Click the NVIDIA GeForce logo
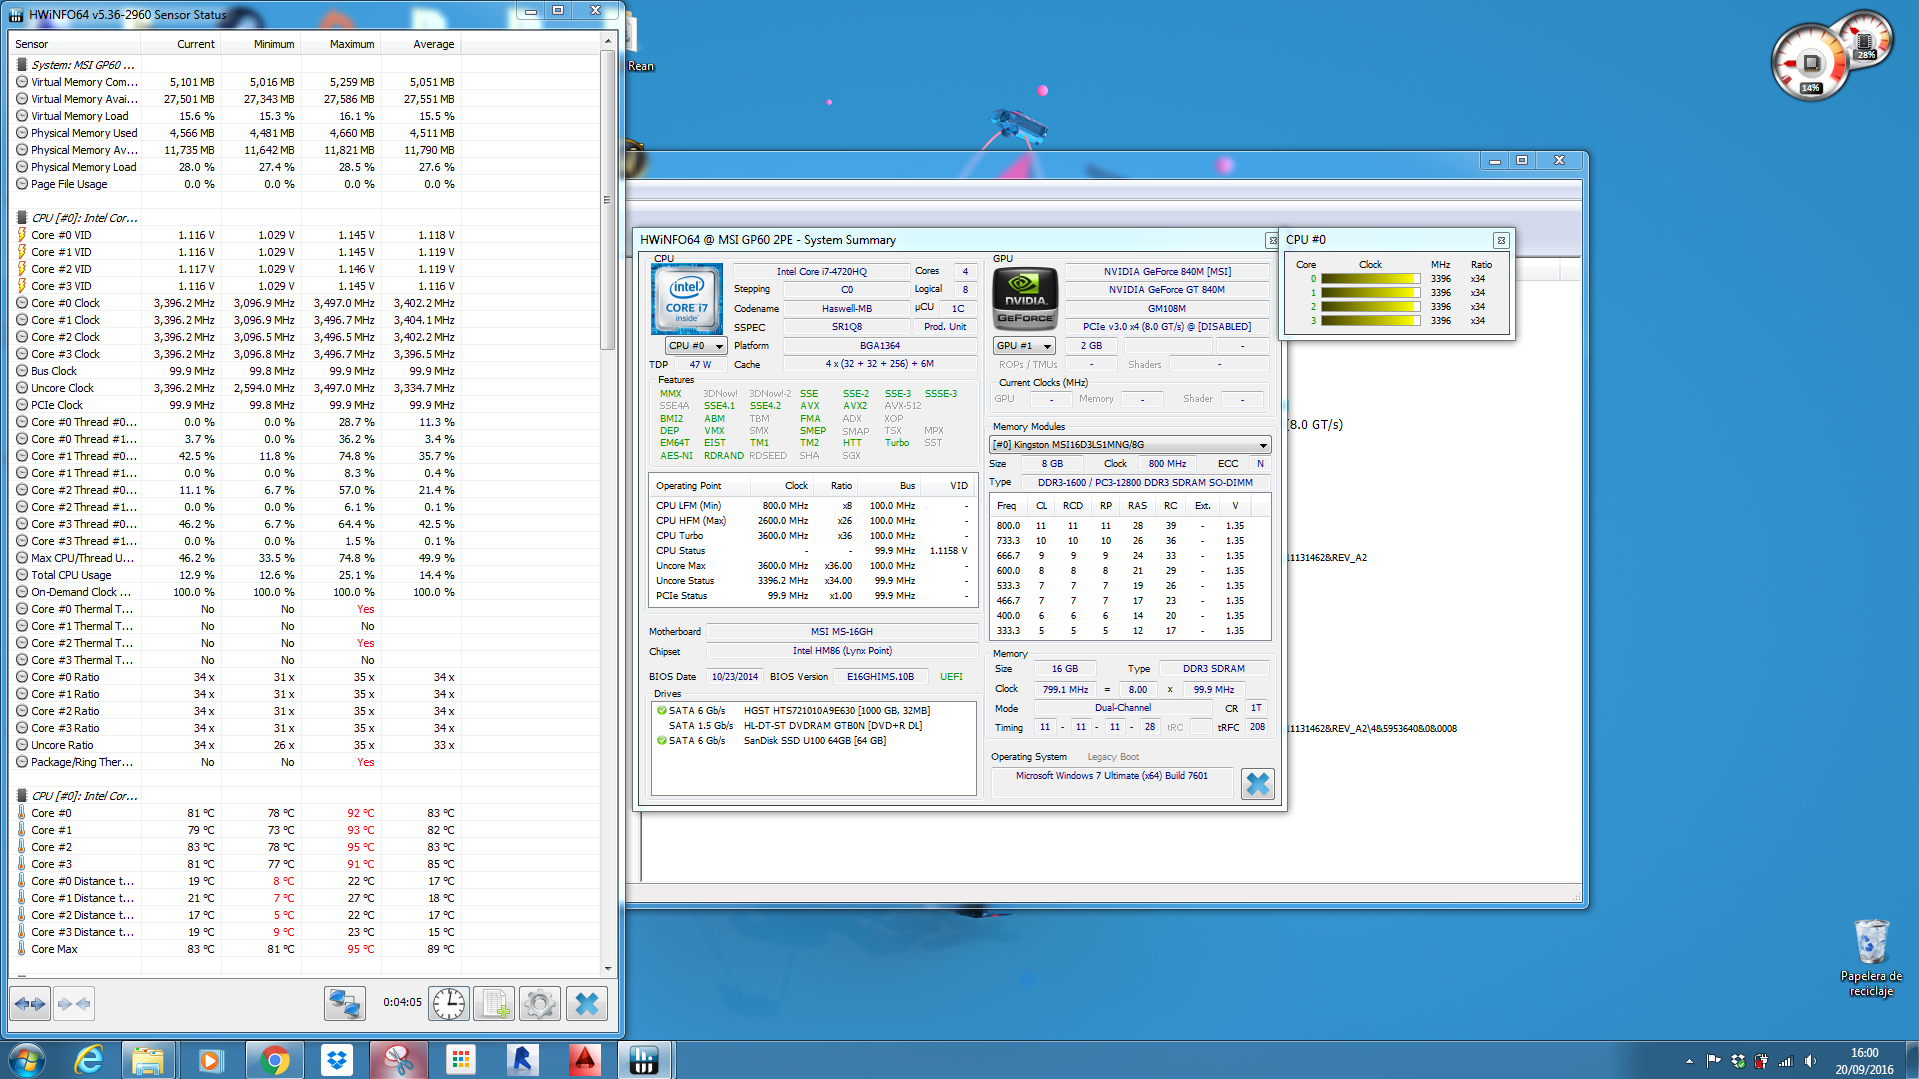Screen dimensions: 1919x1079 1025,299
